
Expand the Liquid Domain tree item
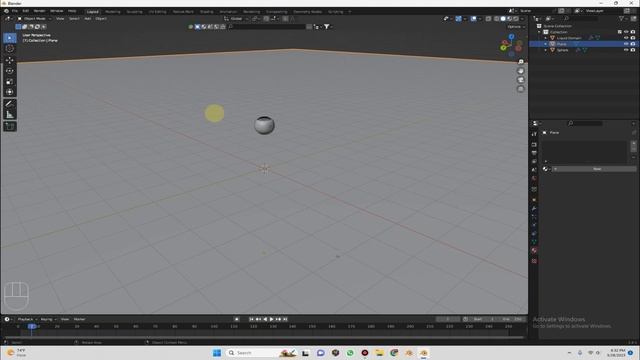tap(546, 38)
